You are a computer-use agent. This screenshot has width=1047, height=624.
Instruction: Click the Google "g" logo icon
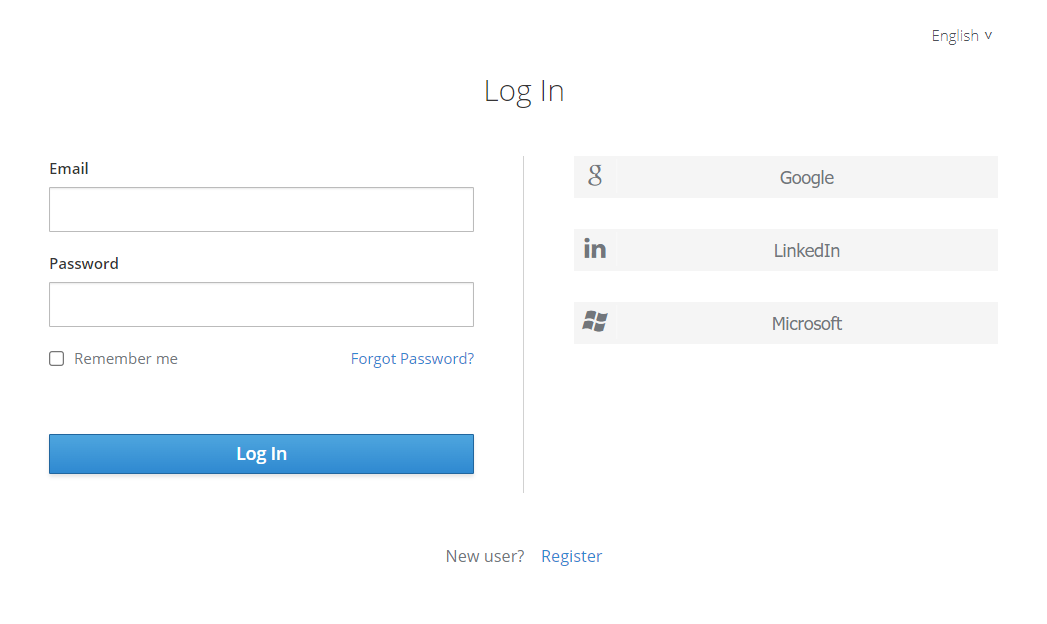coord(595,177)
